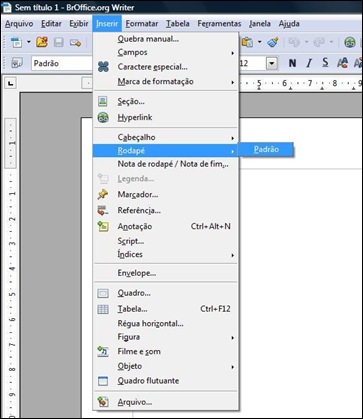Click the Caractere especial icon

coord(103,67)
